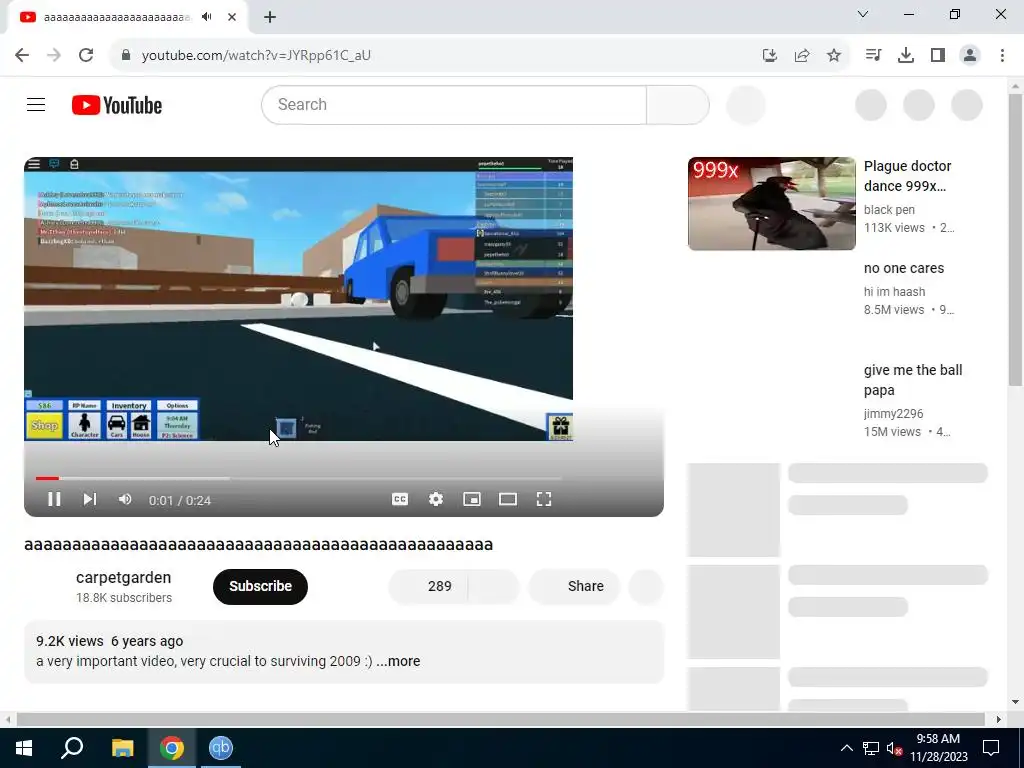Reload the current page

(x=86, y=55)
